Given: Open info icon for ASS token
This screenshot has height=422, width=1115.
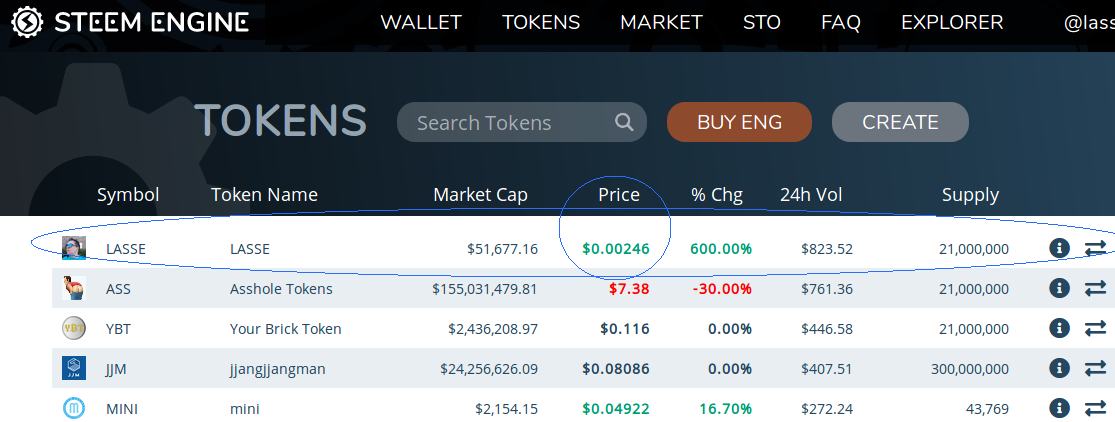Looking at the screenshot, I should [x=1059, y=288].
